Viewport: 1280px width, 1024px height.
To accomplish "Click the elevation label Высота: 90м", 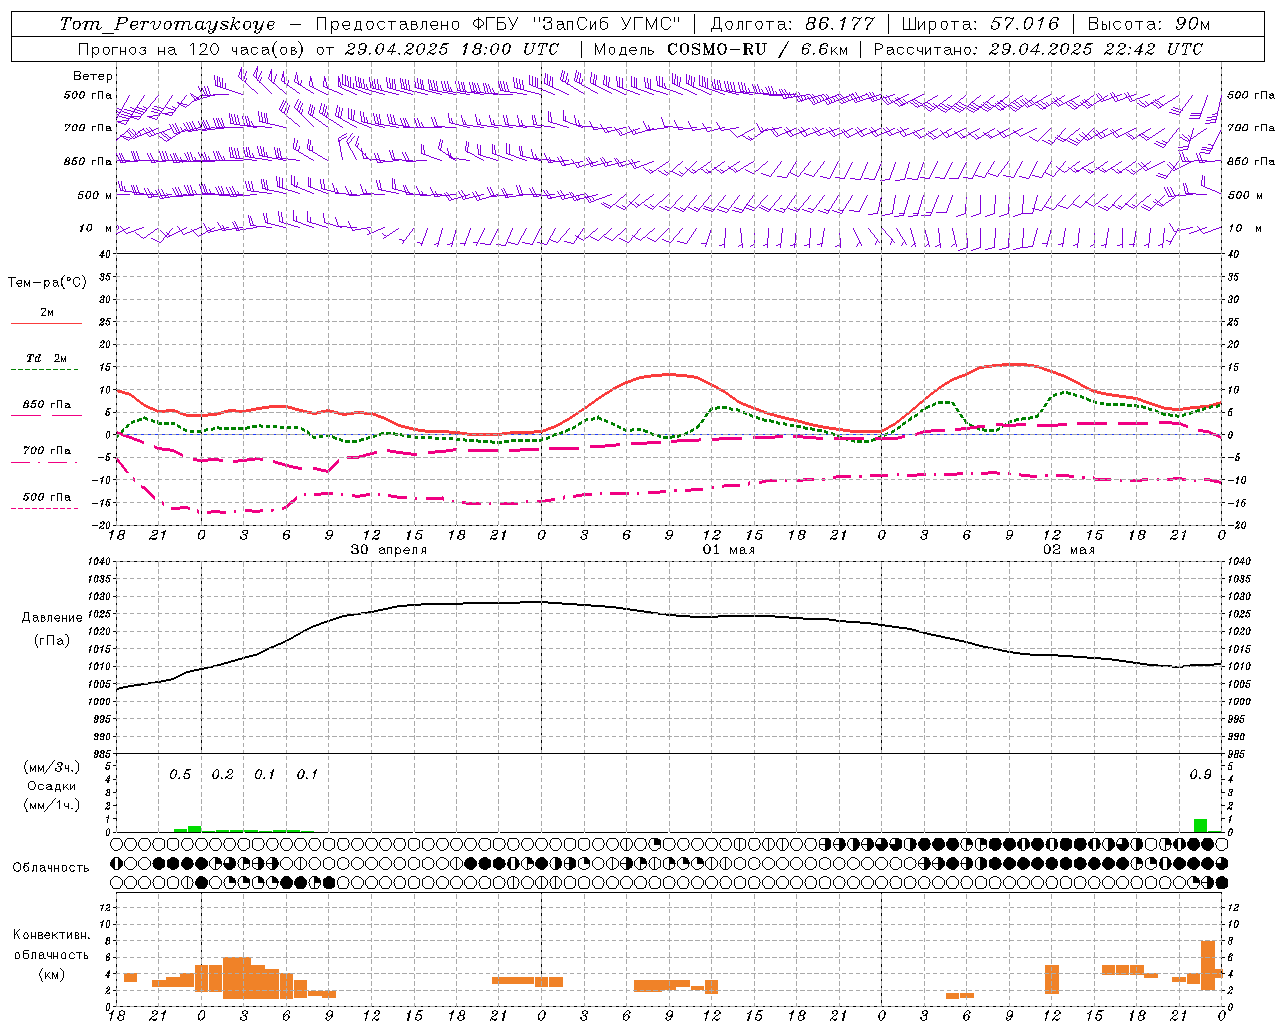I will pyautogui.click(x=1149, y=24).
